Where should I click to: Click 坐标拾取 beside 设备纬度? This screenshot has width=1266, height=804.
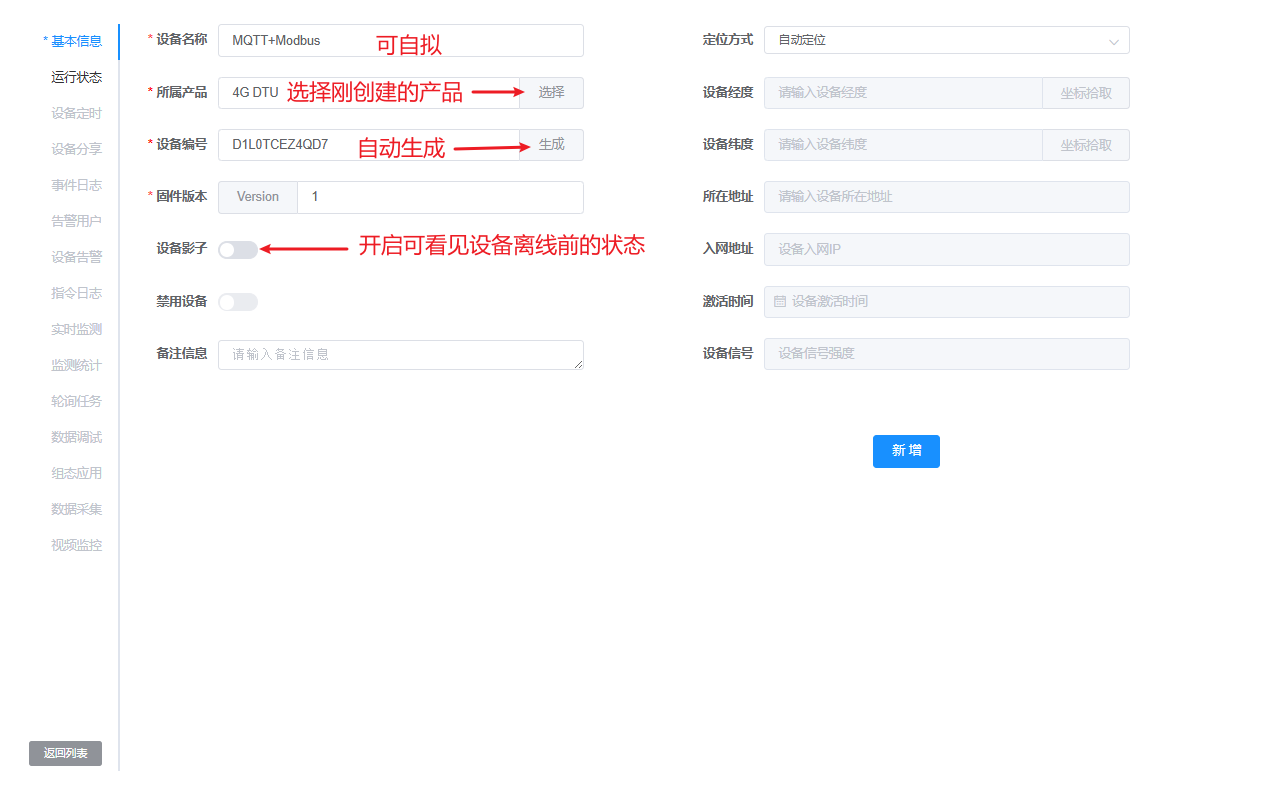click(1086, 145)
